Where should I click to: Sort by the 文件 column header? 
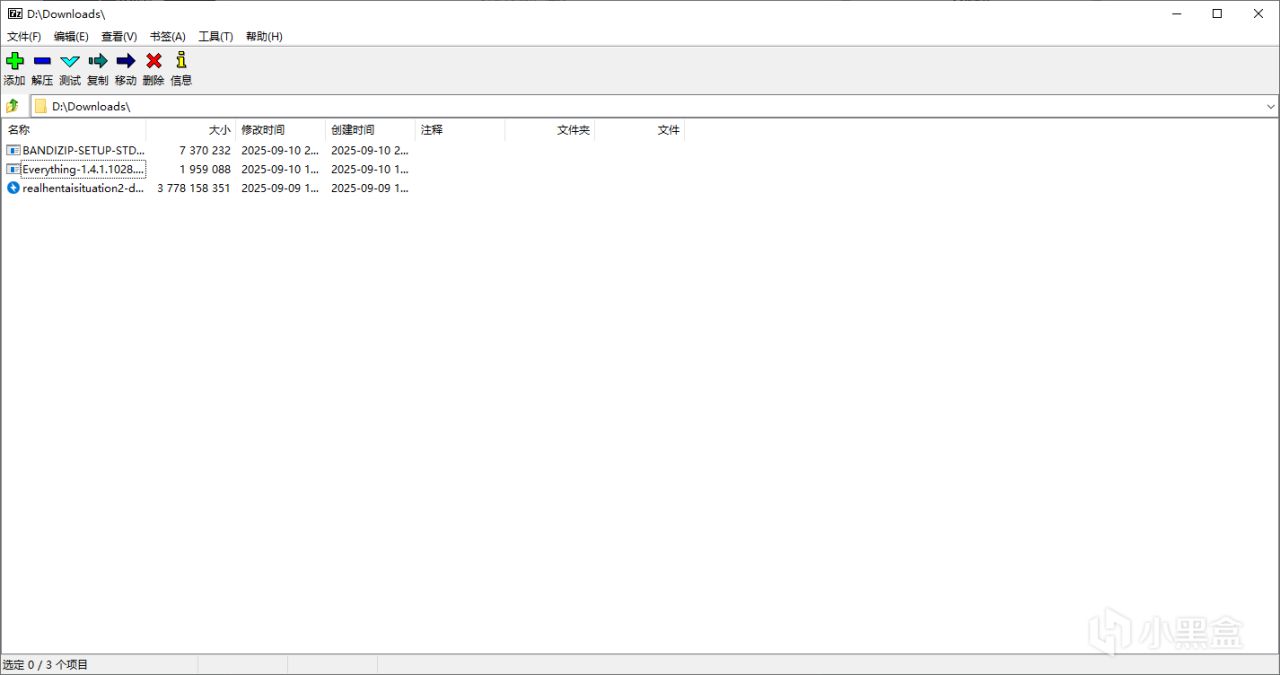[641, 130]
